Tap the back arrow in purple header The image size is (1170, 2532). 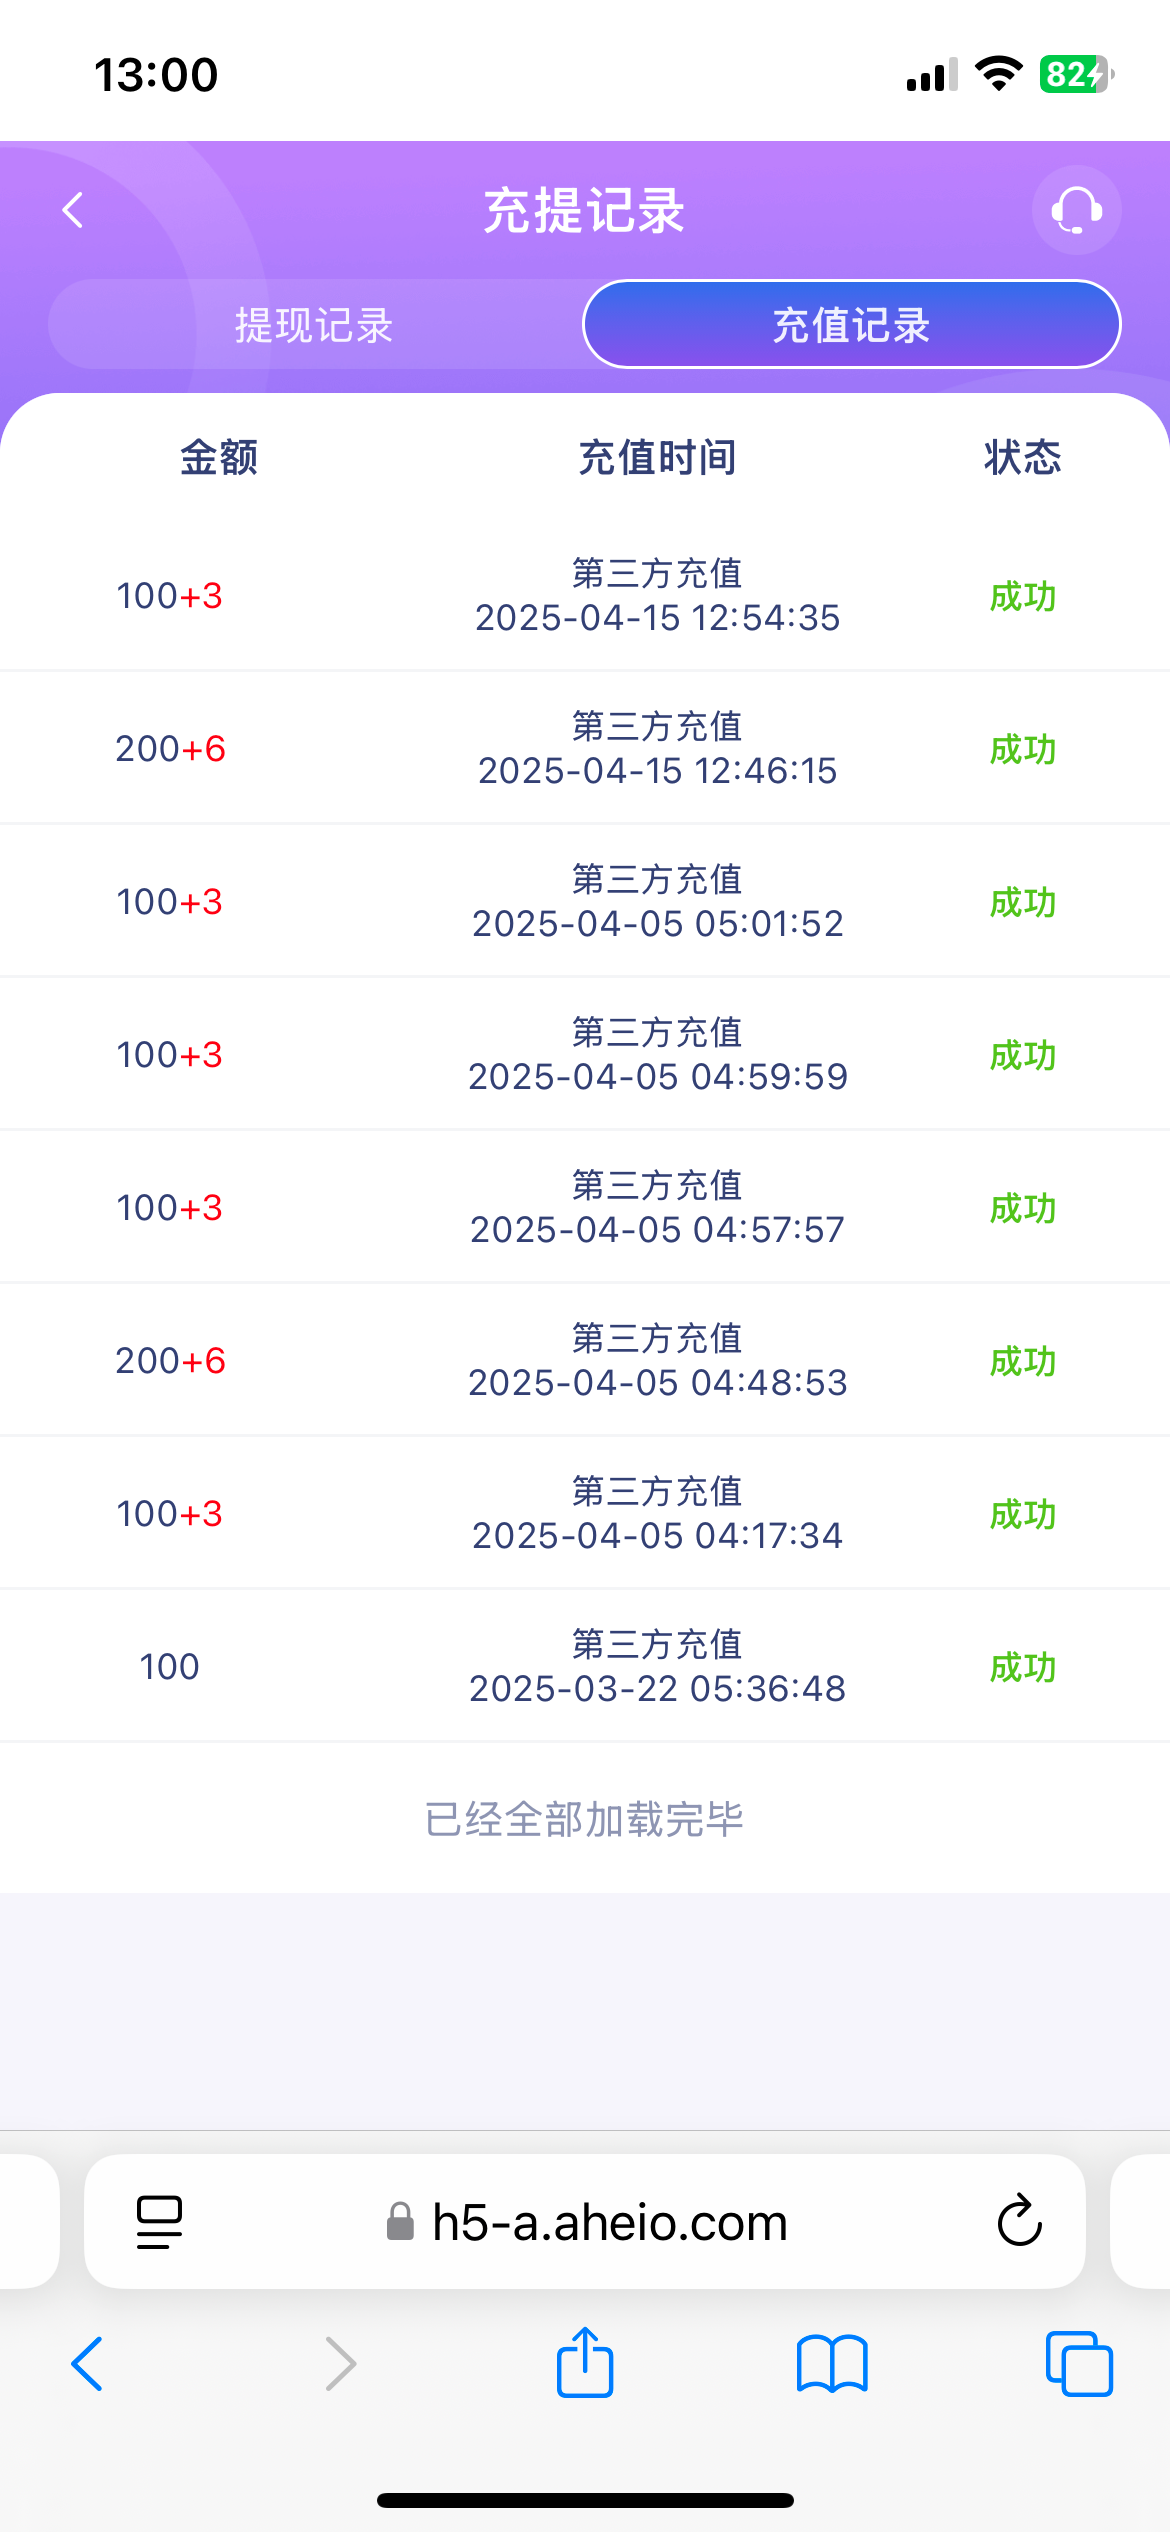pyautogui.click(x=73, y=210)
